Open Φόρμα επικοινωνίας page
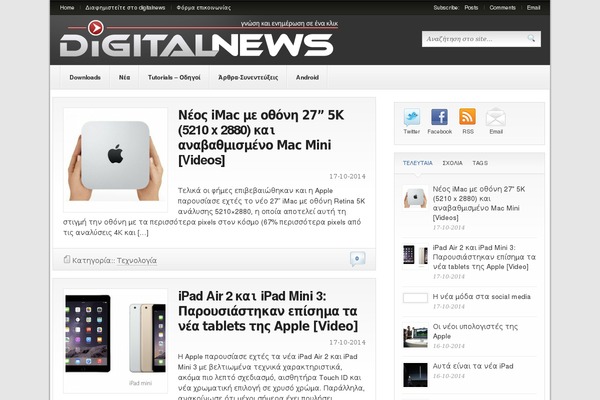The image size is (600, 400). 204,8
